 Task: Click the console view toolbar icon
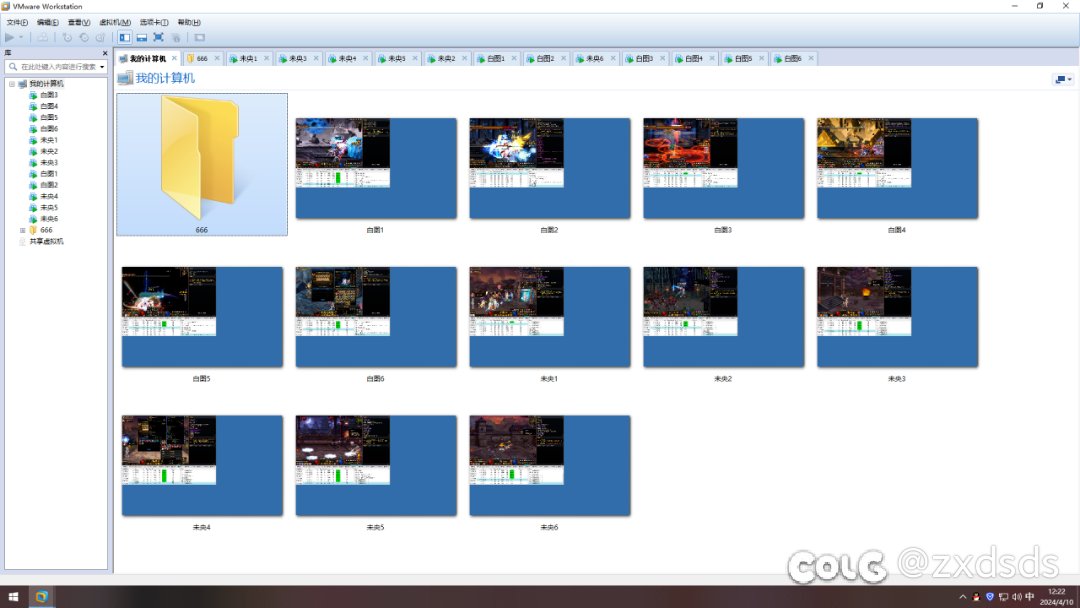point(200,37)
